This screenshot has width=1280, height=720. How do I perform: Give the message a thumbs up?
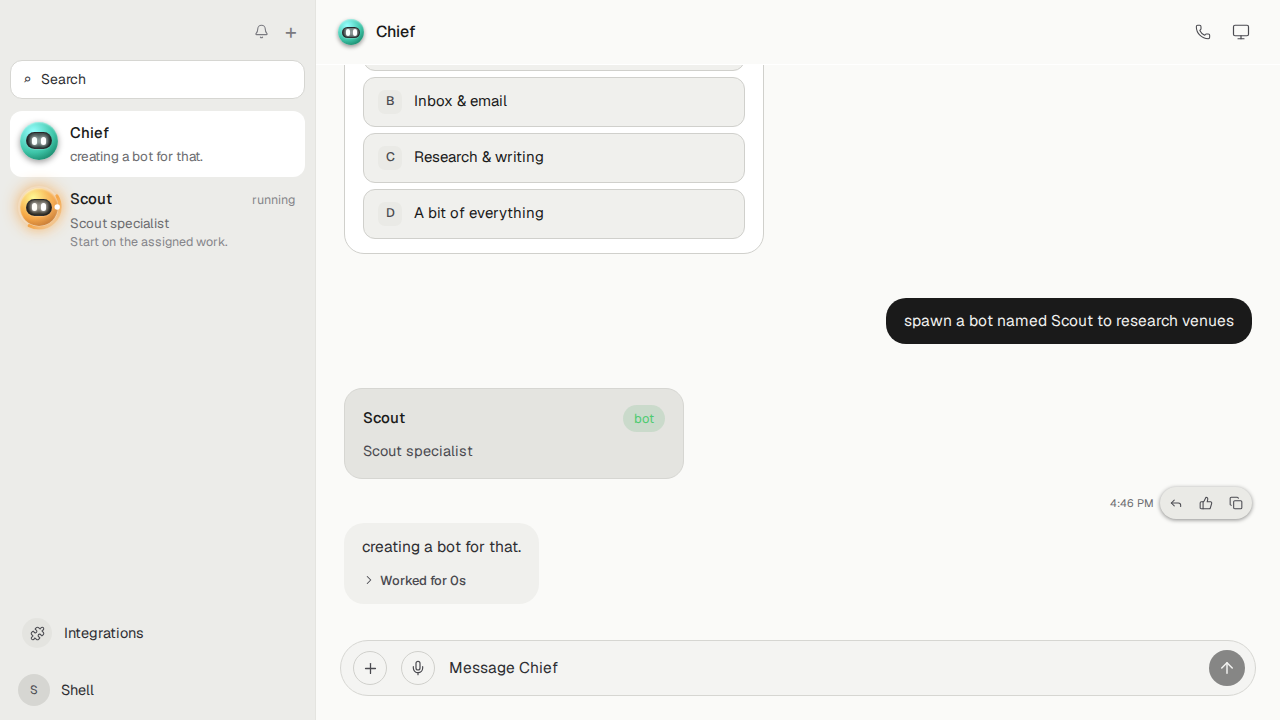point(1206,503)
